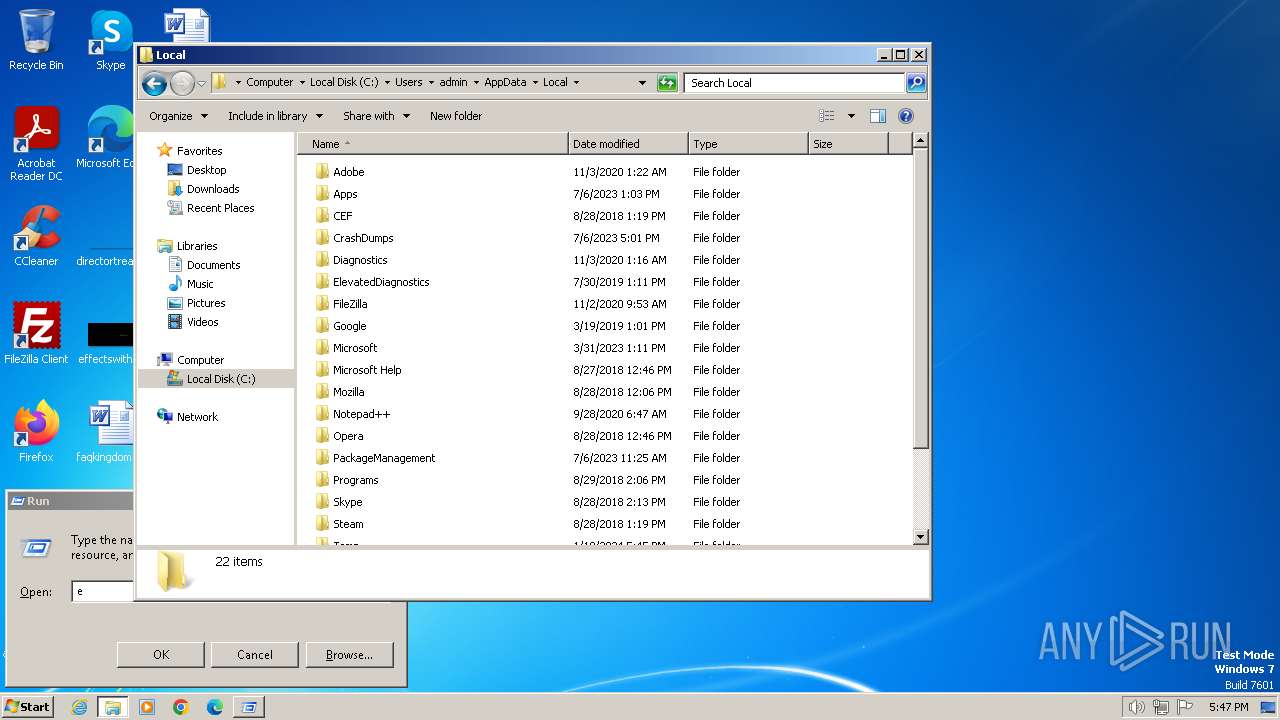Open Include in library menu
Image resolution: width=1280 pixels, height=720 pixels.
click(x=274, y=116)
